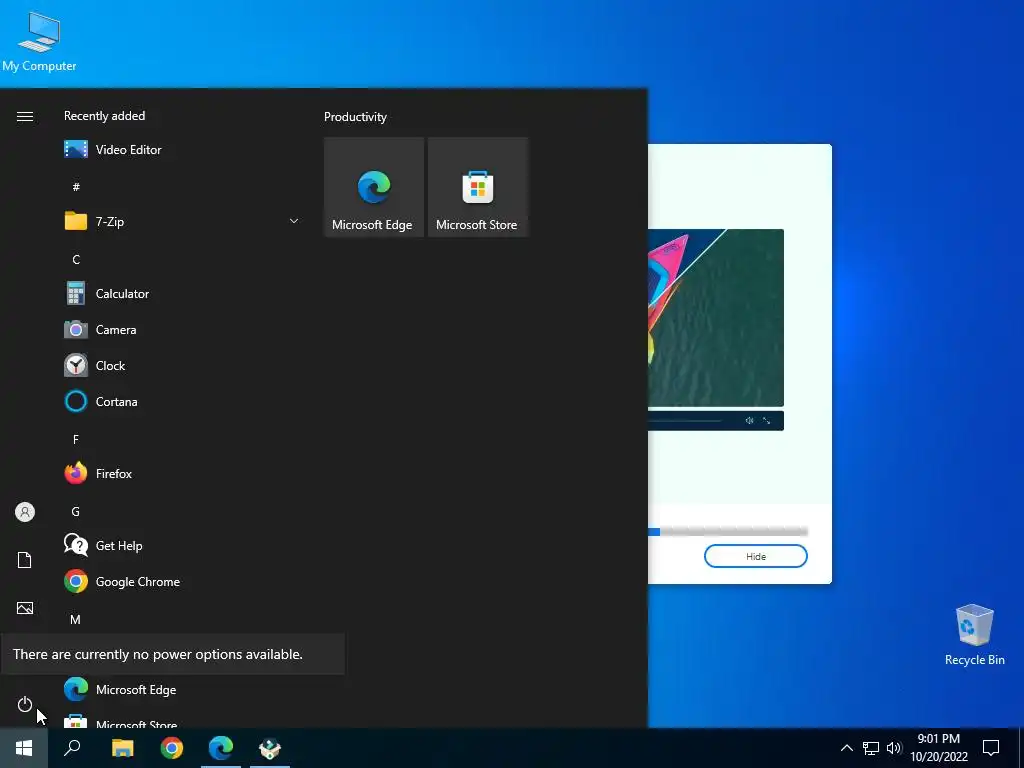The image size is (1024, 768).
Task: Open Cortana from the app list
Action: 183,402
